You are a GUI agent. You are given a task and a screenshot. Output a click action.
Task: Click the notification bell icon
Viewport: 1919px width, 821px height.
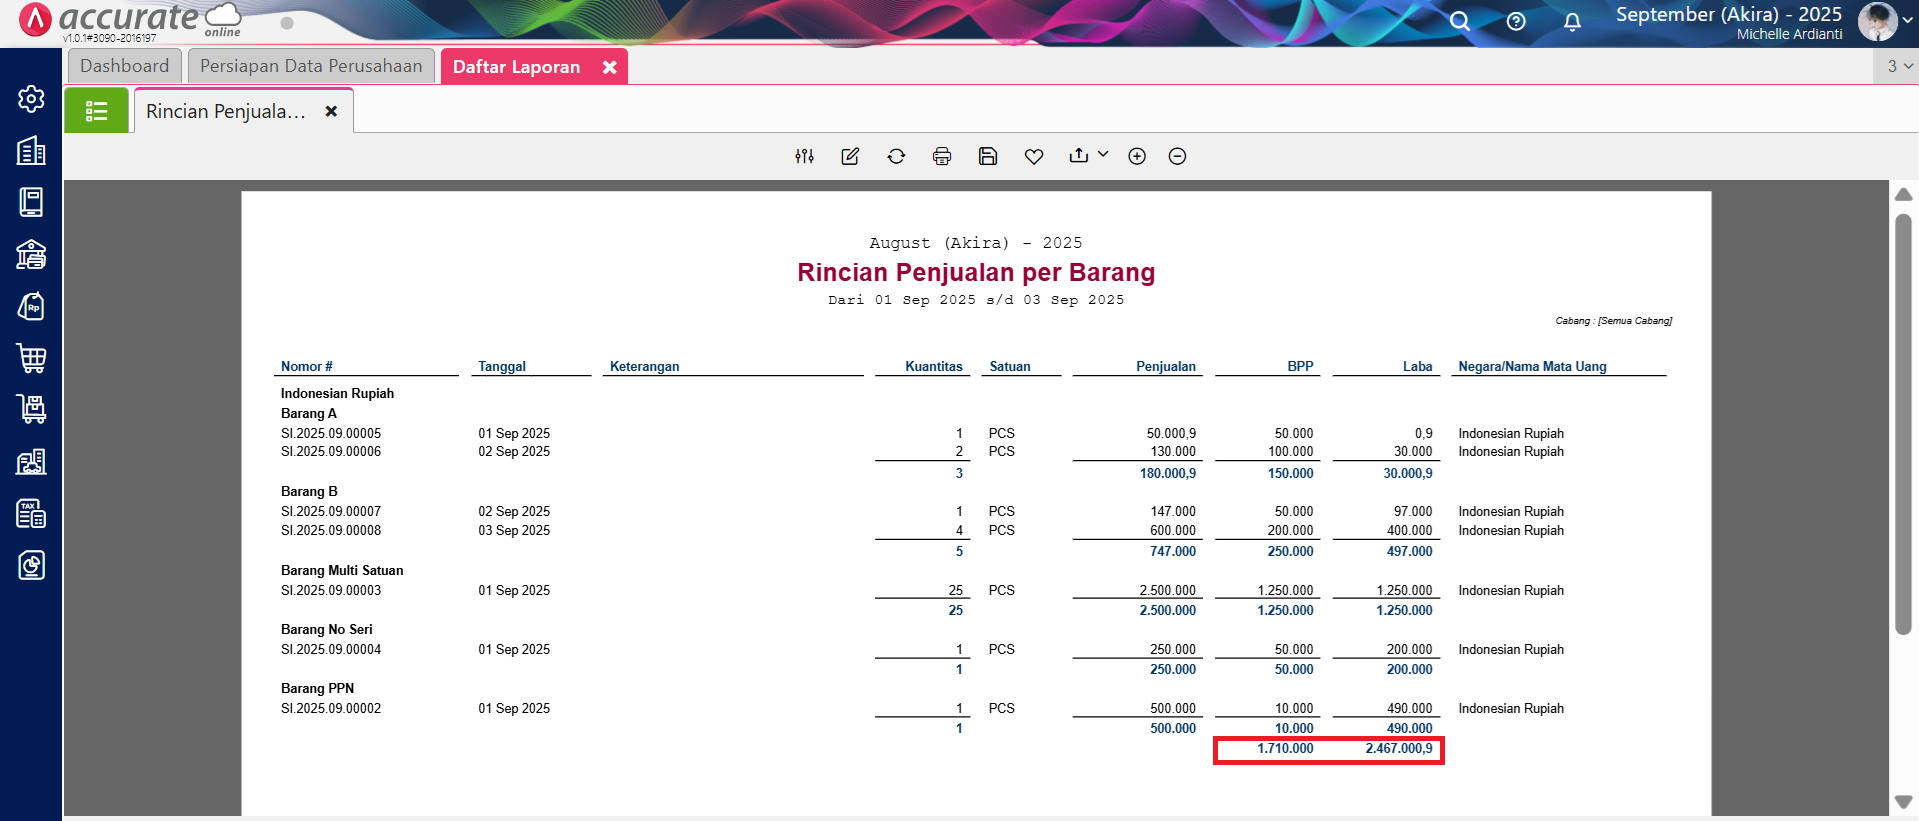point(1572,22)
